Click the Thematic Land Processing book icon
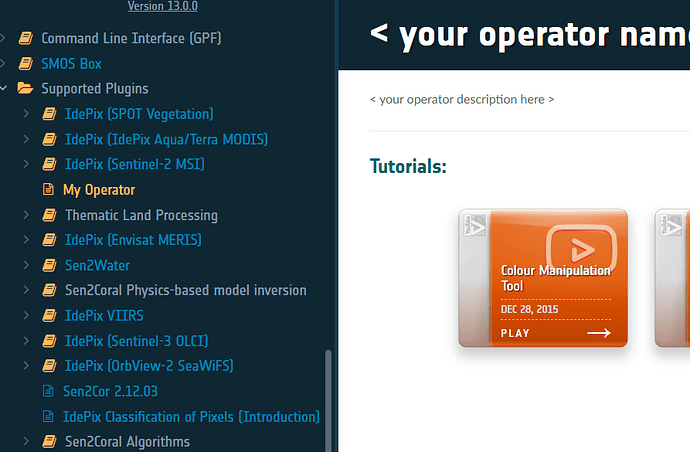The height and width of the screenshot is (452, 690). 49,215
